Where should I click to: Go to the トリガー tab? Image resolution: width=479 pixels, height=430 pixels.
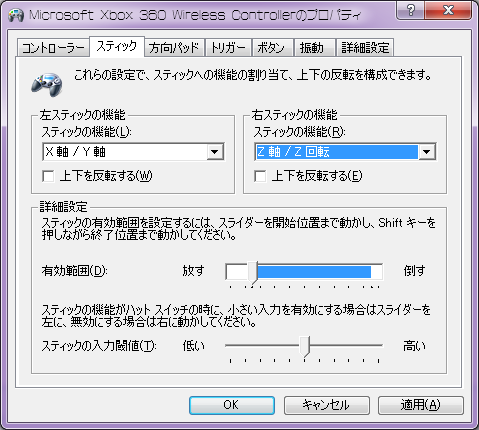(x=228, y=48)
